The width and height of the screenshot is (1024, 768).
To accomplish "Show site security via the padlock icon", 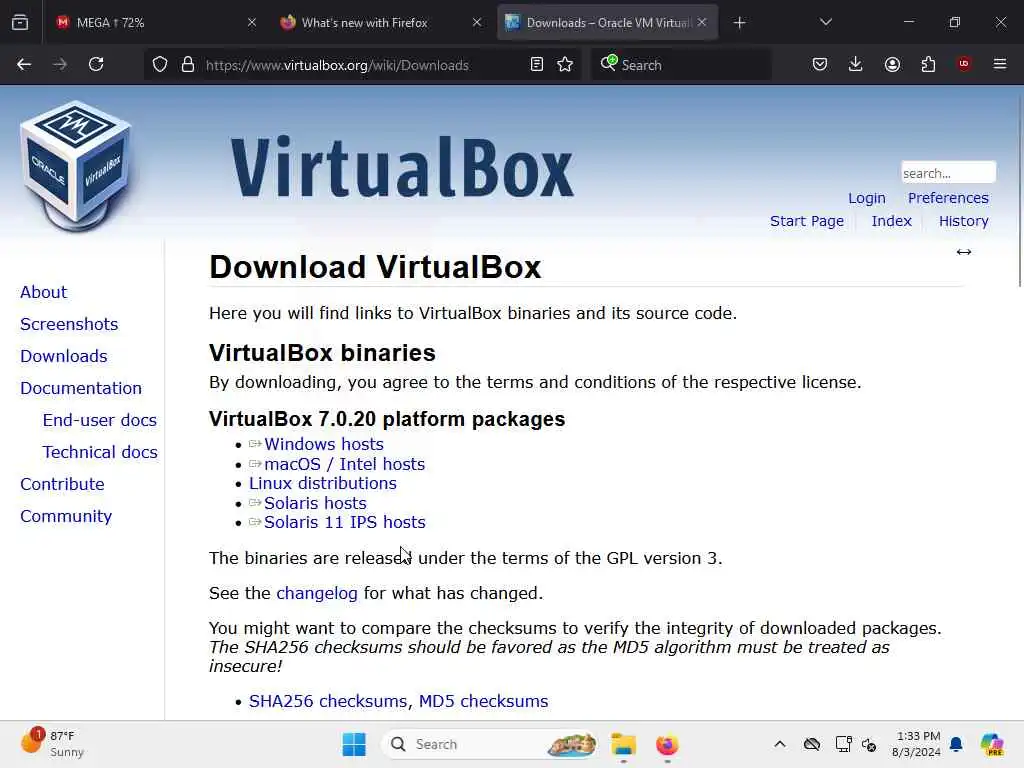I will pos(188,64).
